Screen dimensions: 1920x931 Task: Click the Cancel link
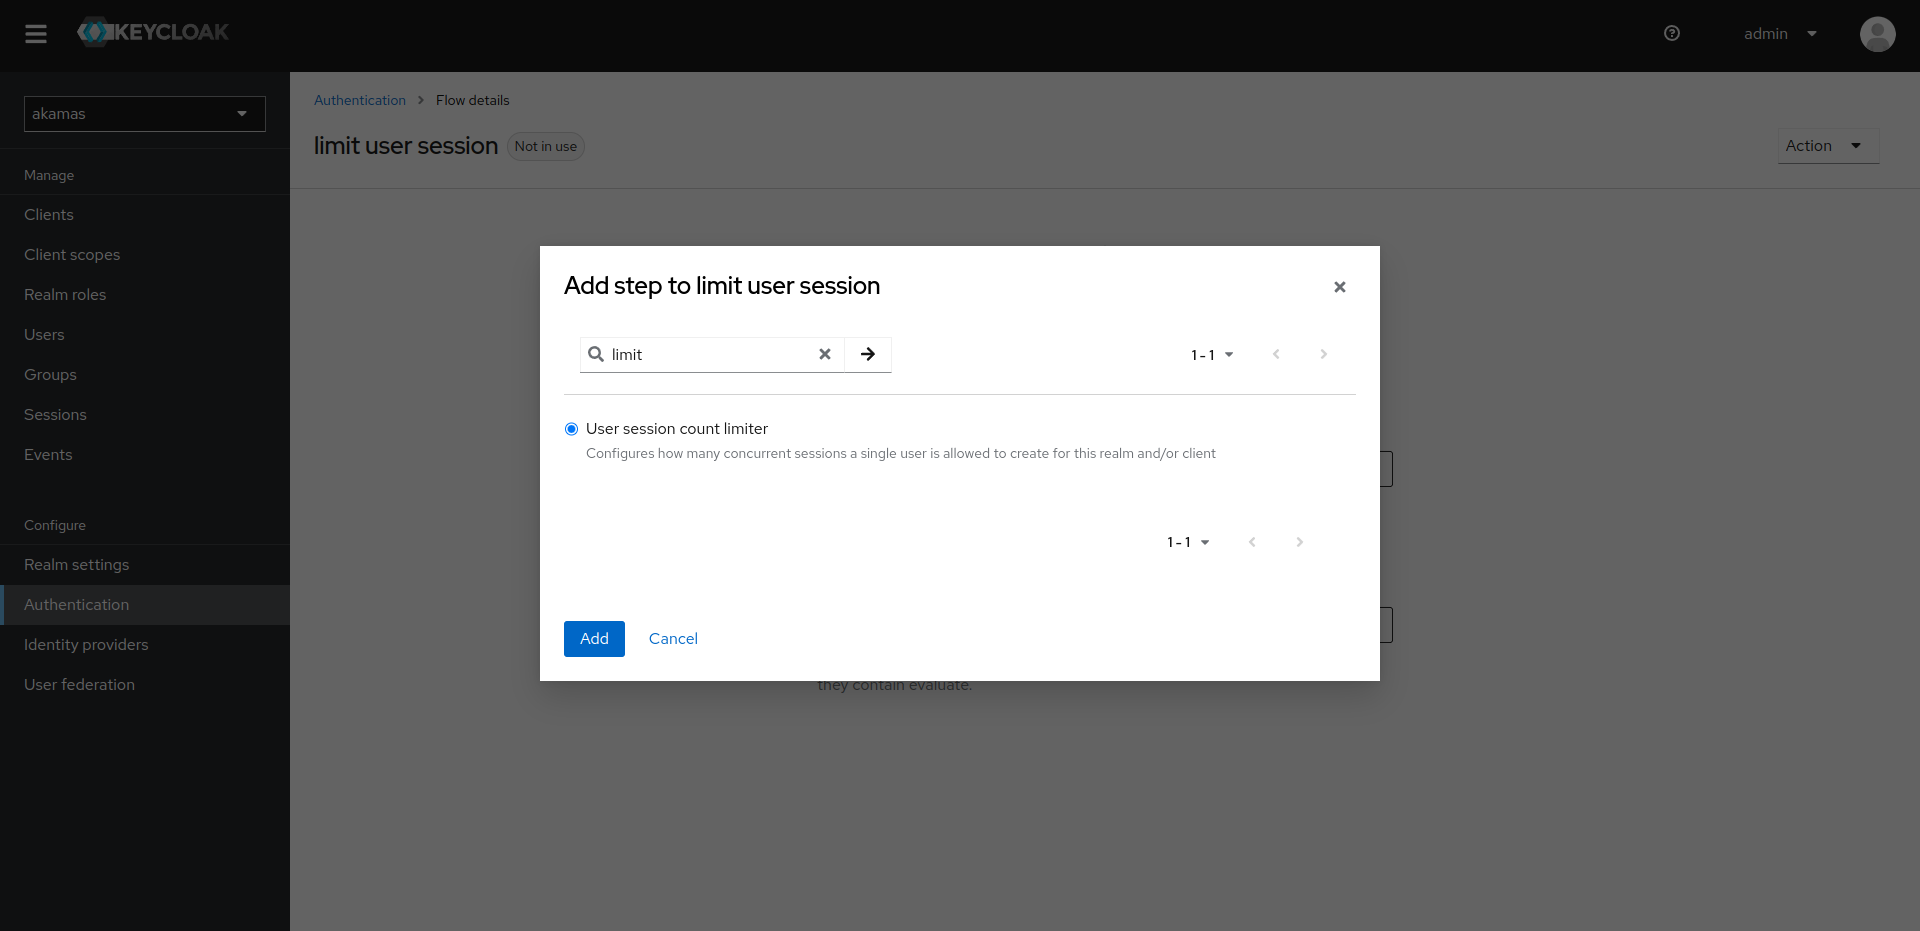673,639
